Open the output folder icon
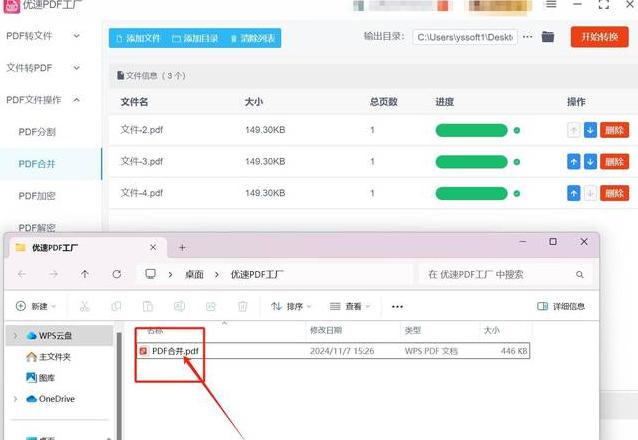638x440 pixels. (x=548, y=37)
